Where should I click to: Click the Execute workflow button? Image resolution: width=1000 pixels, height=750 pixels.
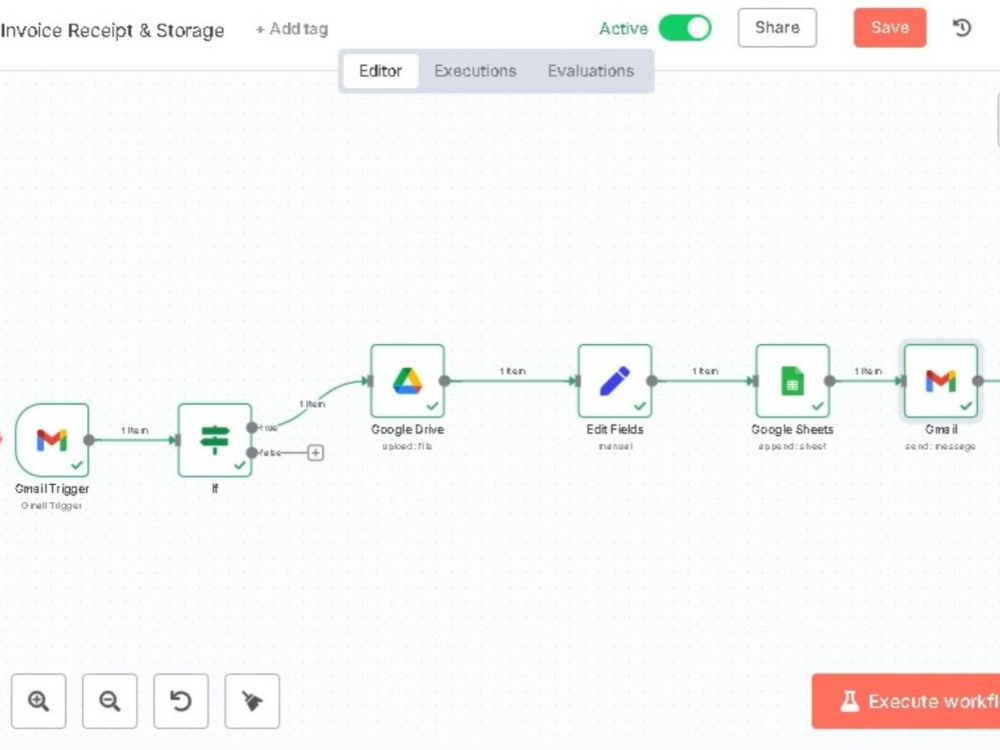906,701
